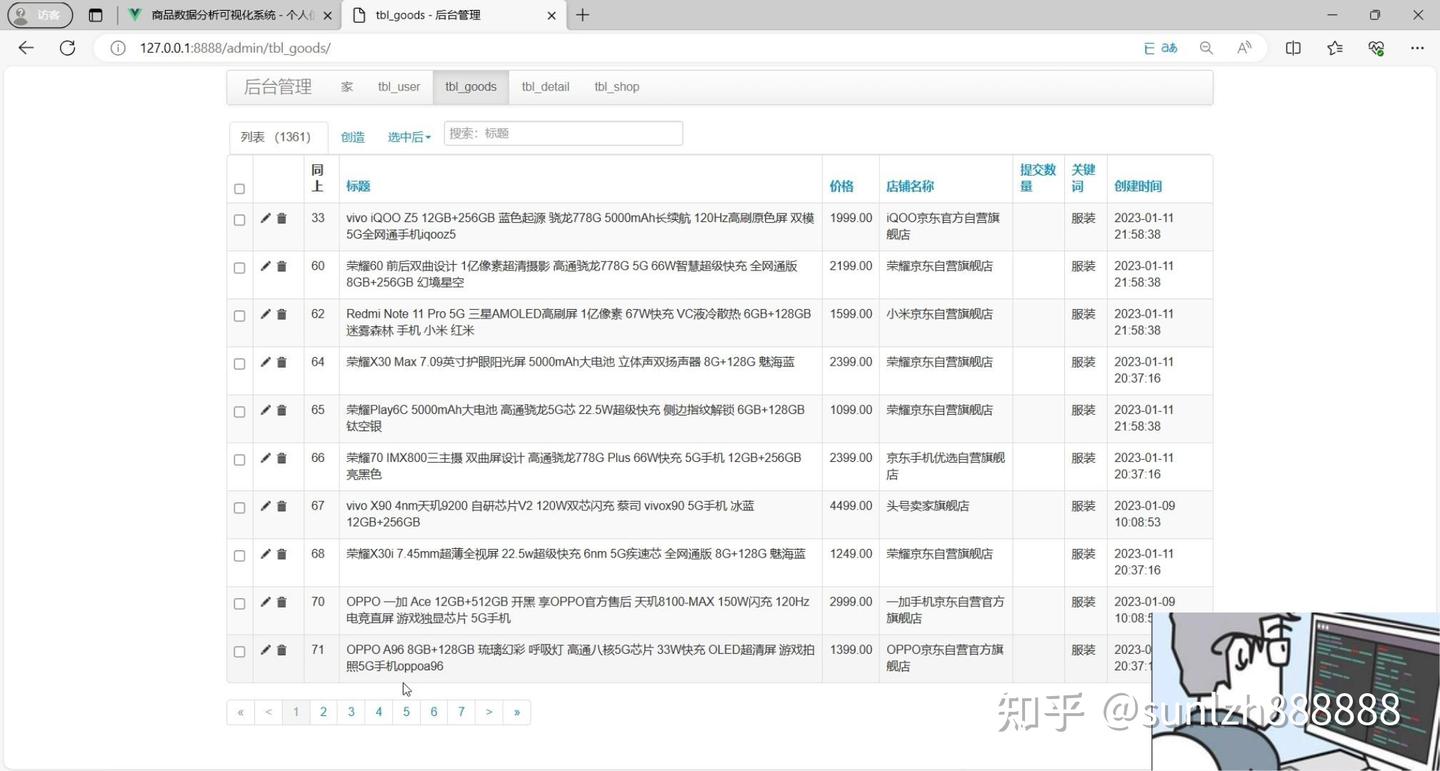Go to pagination page 7
Viewport: 1440px width, 771px height.
[461, 712]
